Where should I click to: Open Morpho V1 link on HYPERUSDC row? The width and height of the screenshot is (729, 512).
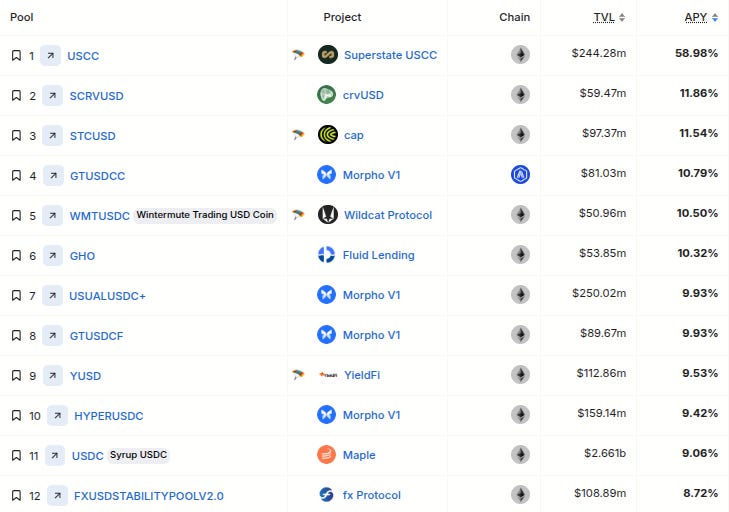371,415
